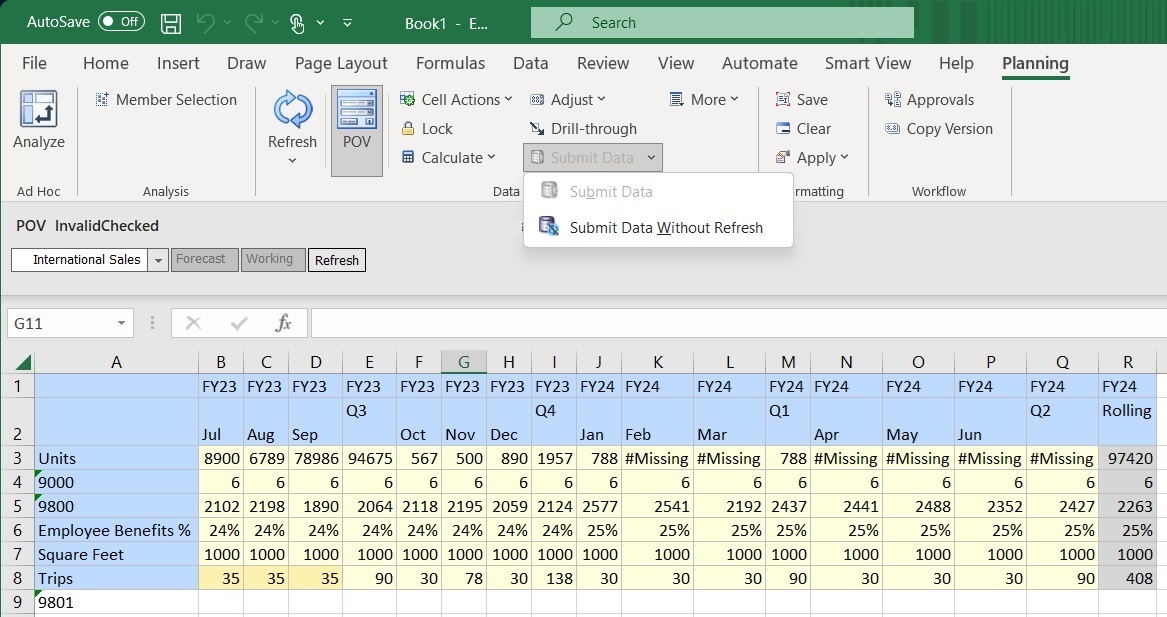Click in the Search box
1167x617 pixels.
[x=722, y=22]
